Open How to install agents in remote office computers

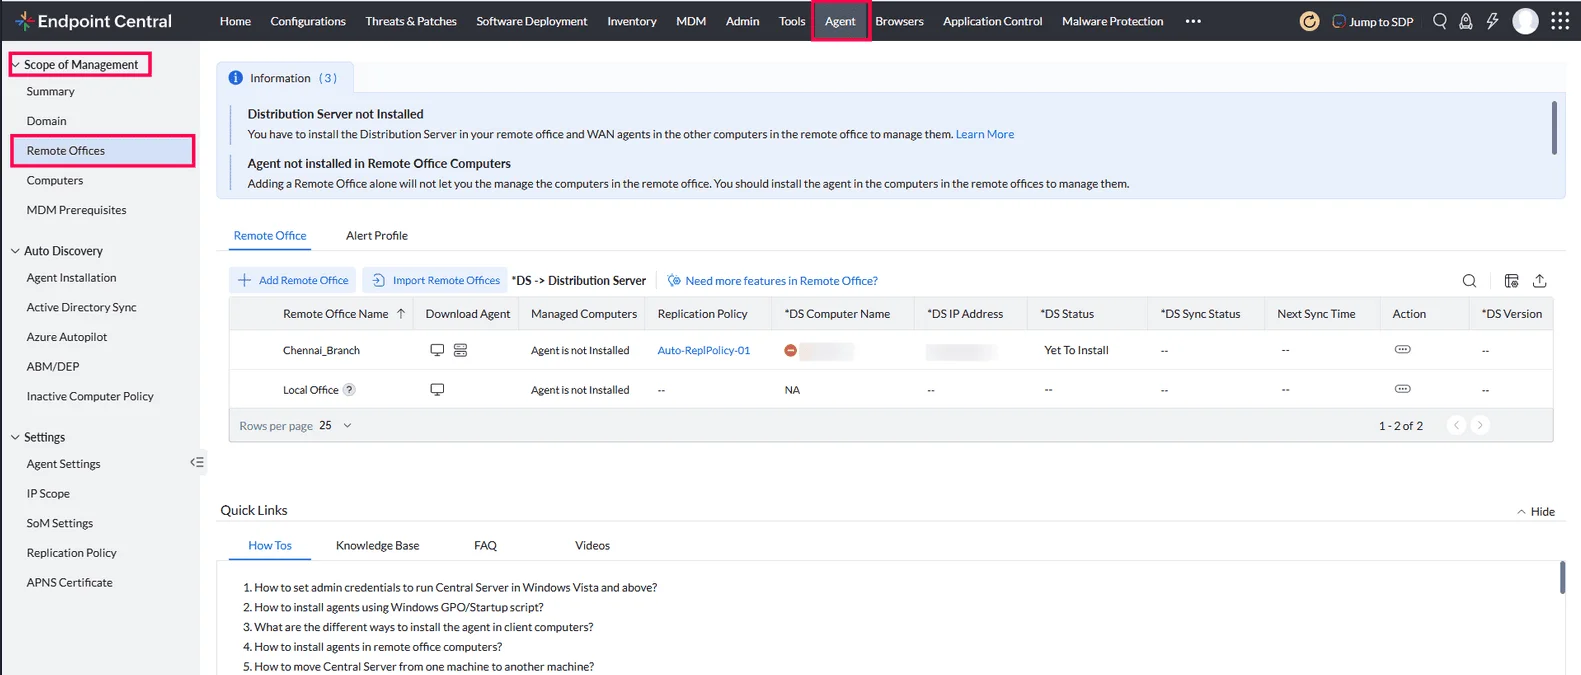click(378, 647)
